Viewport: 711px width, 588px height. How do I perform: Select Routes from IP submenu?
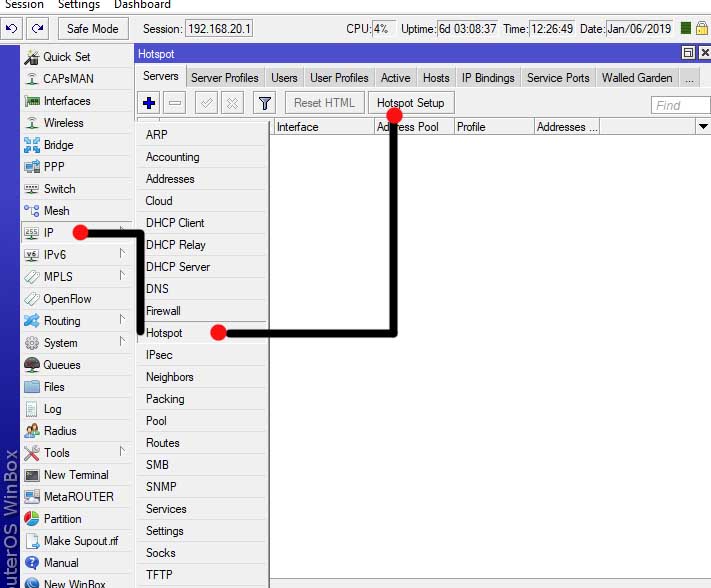(x=202, y=443)
